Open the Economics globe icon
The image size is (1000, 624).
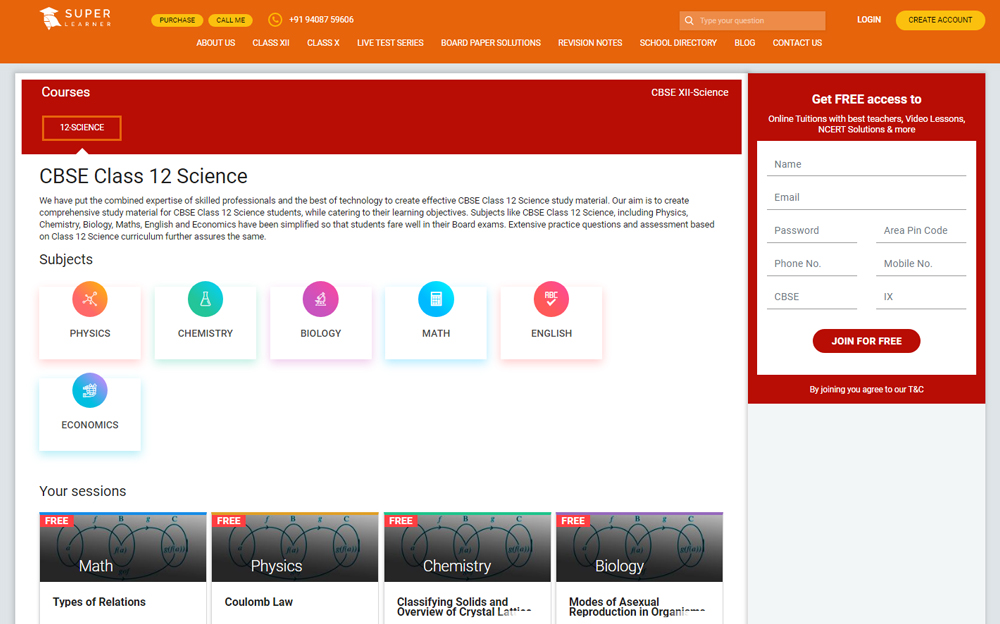click(x=90, y=390)
